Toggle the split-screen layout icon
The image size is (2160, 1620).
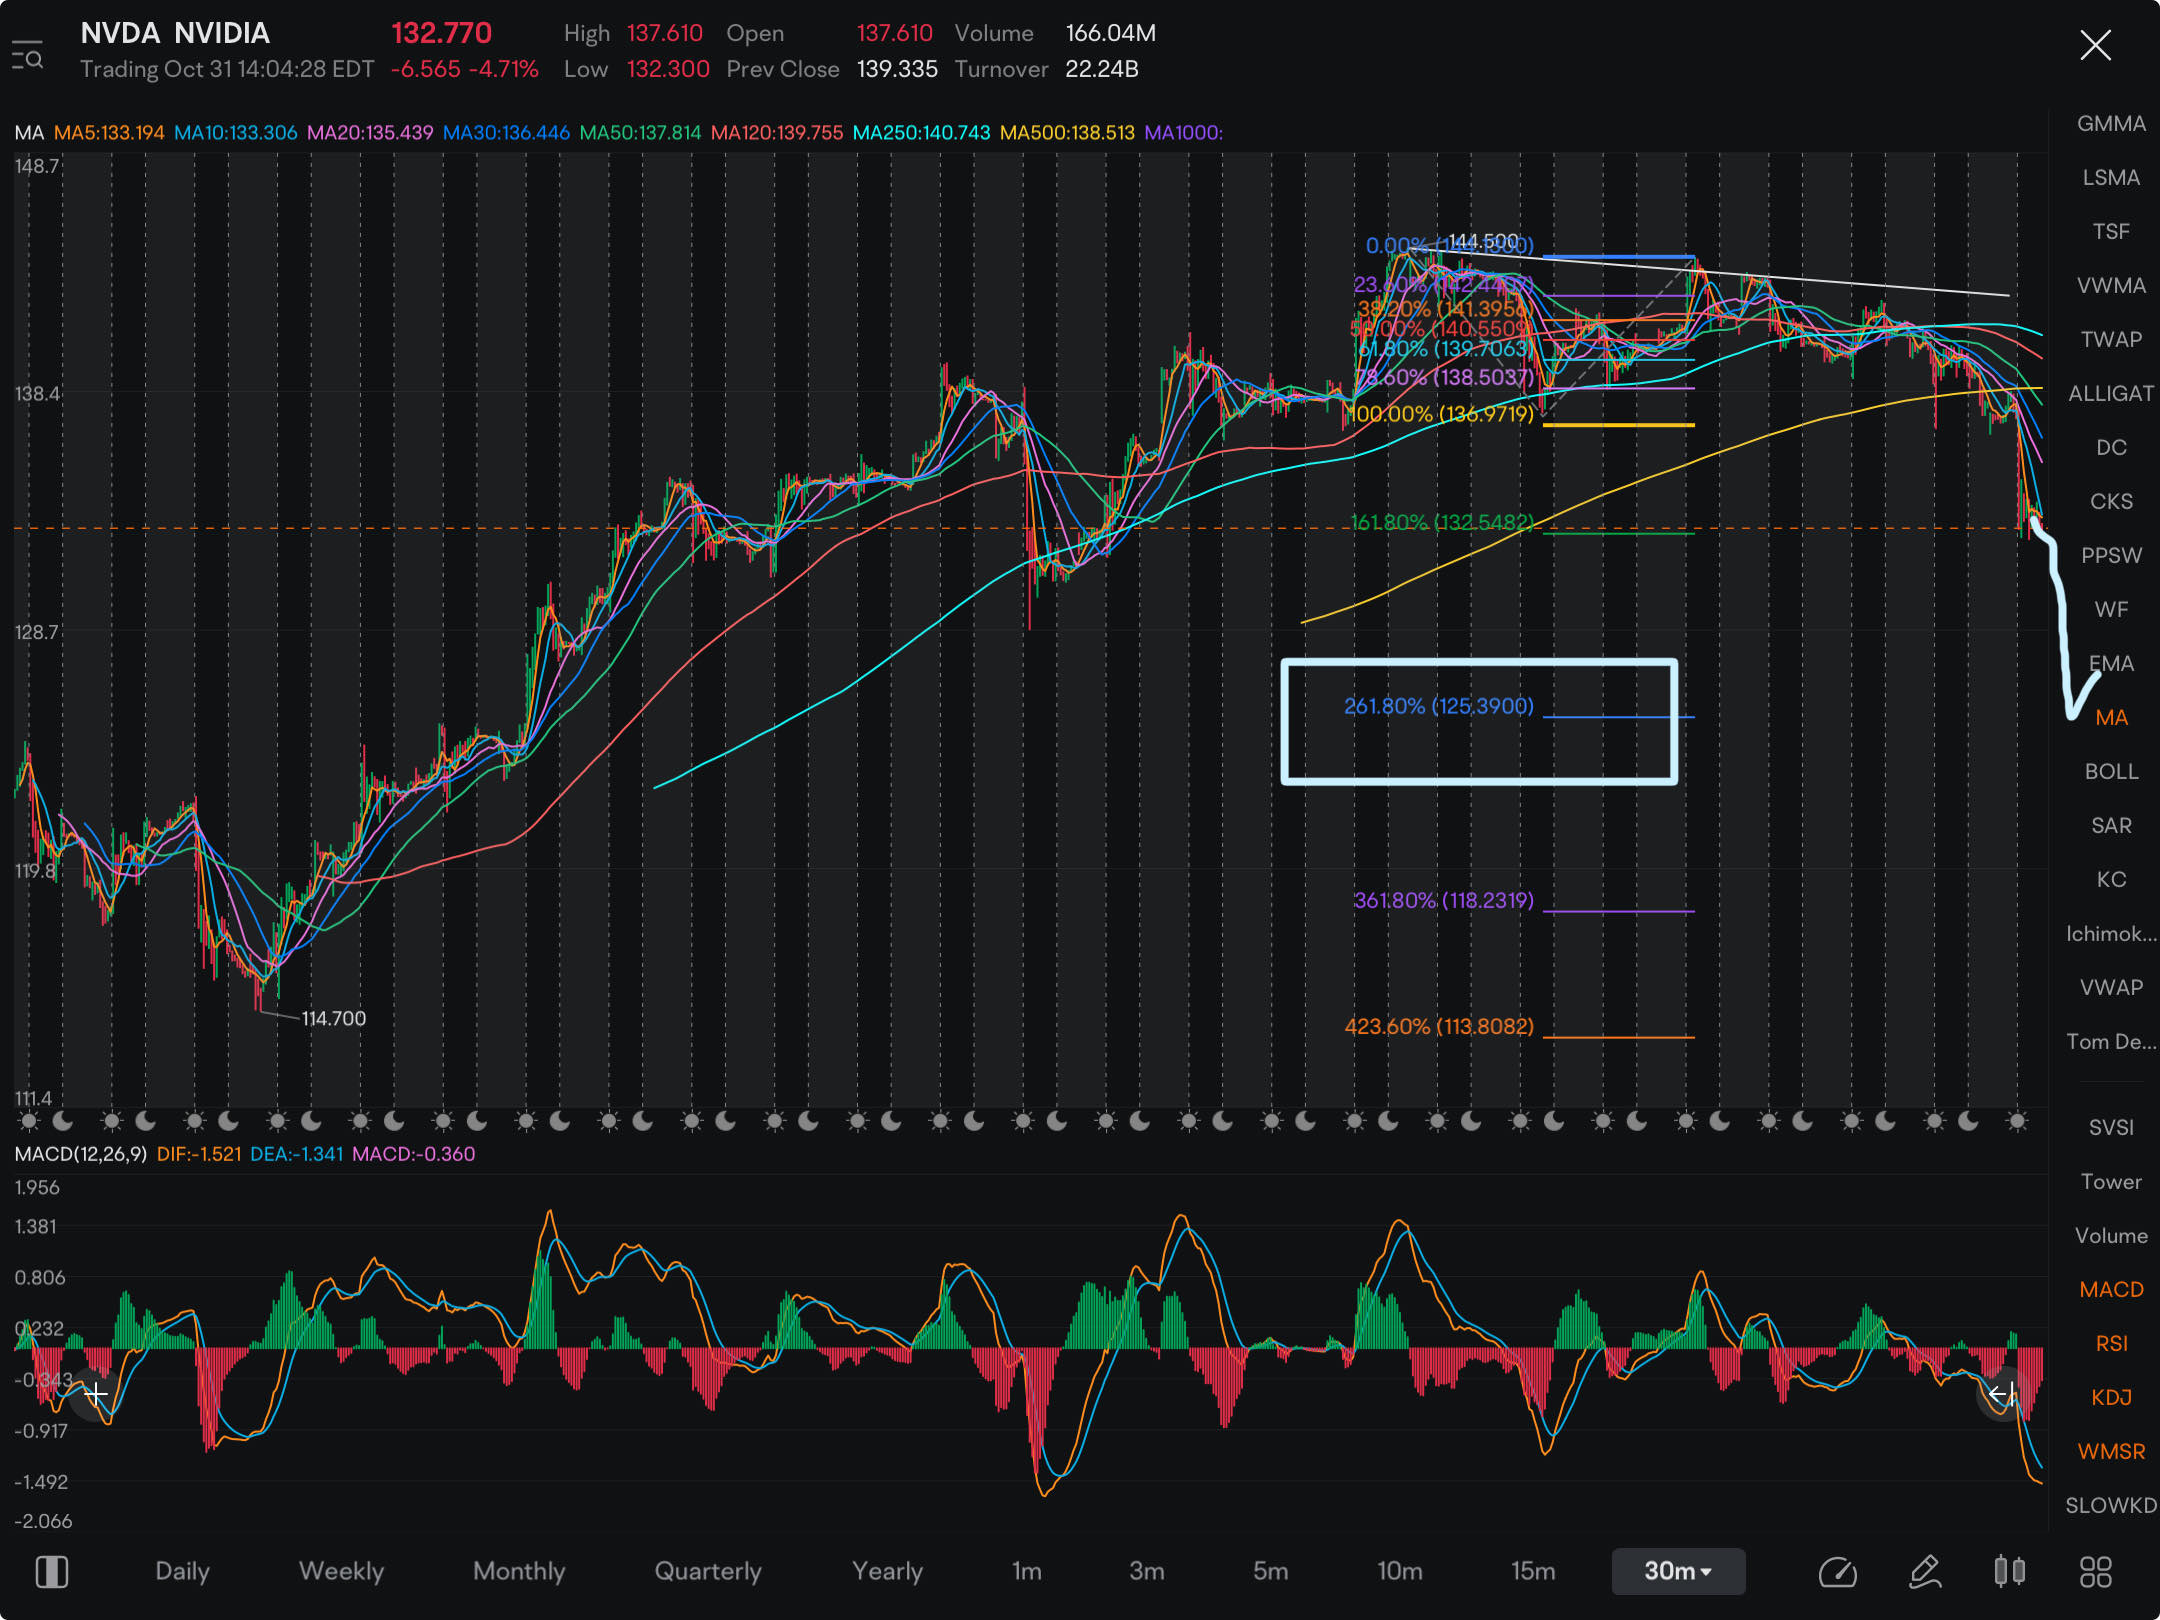pyautogui.click(x=52, y=1572)
